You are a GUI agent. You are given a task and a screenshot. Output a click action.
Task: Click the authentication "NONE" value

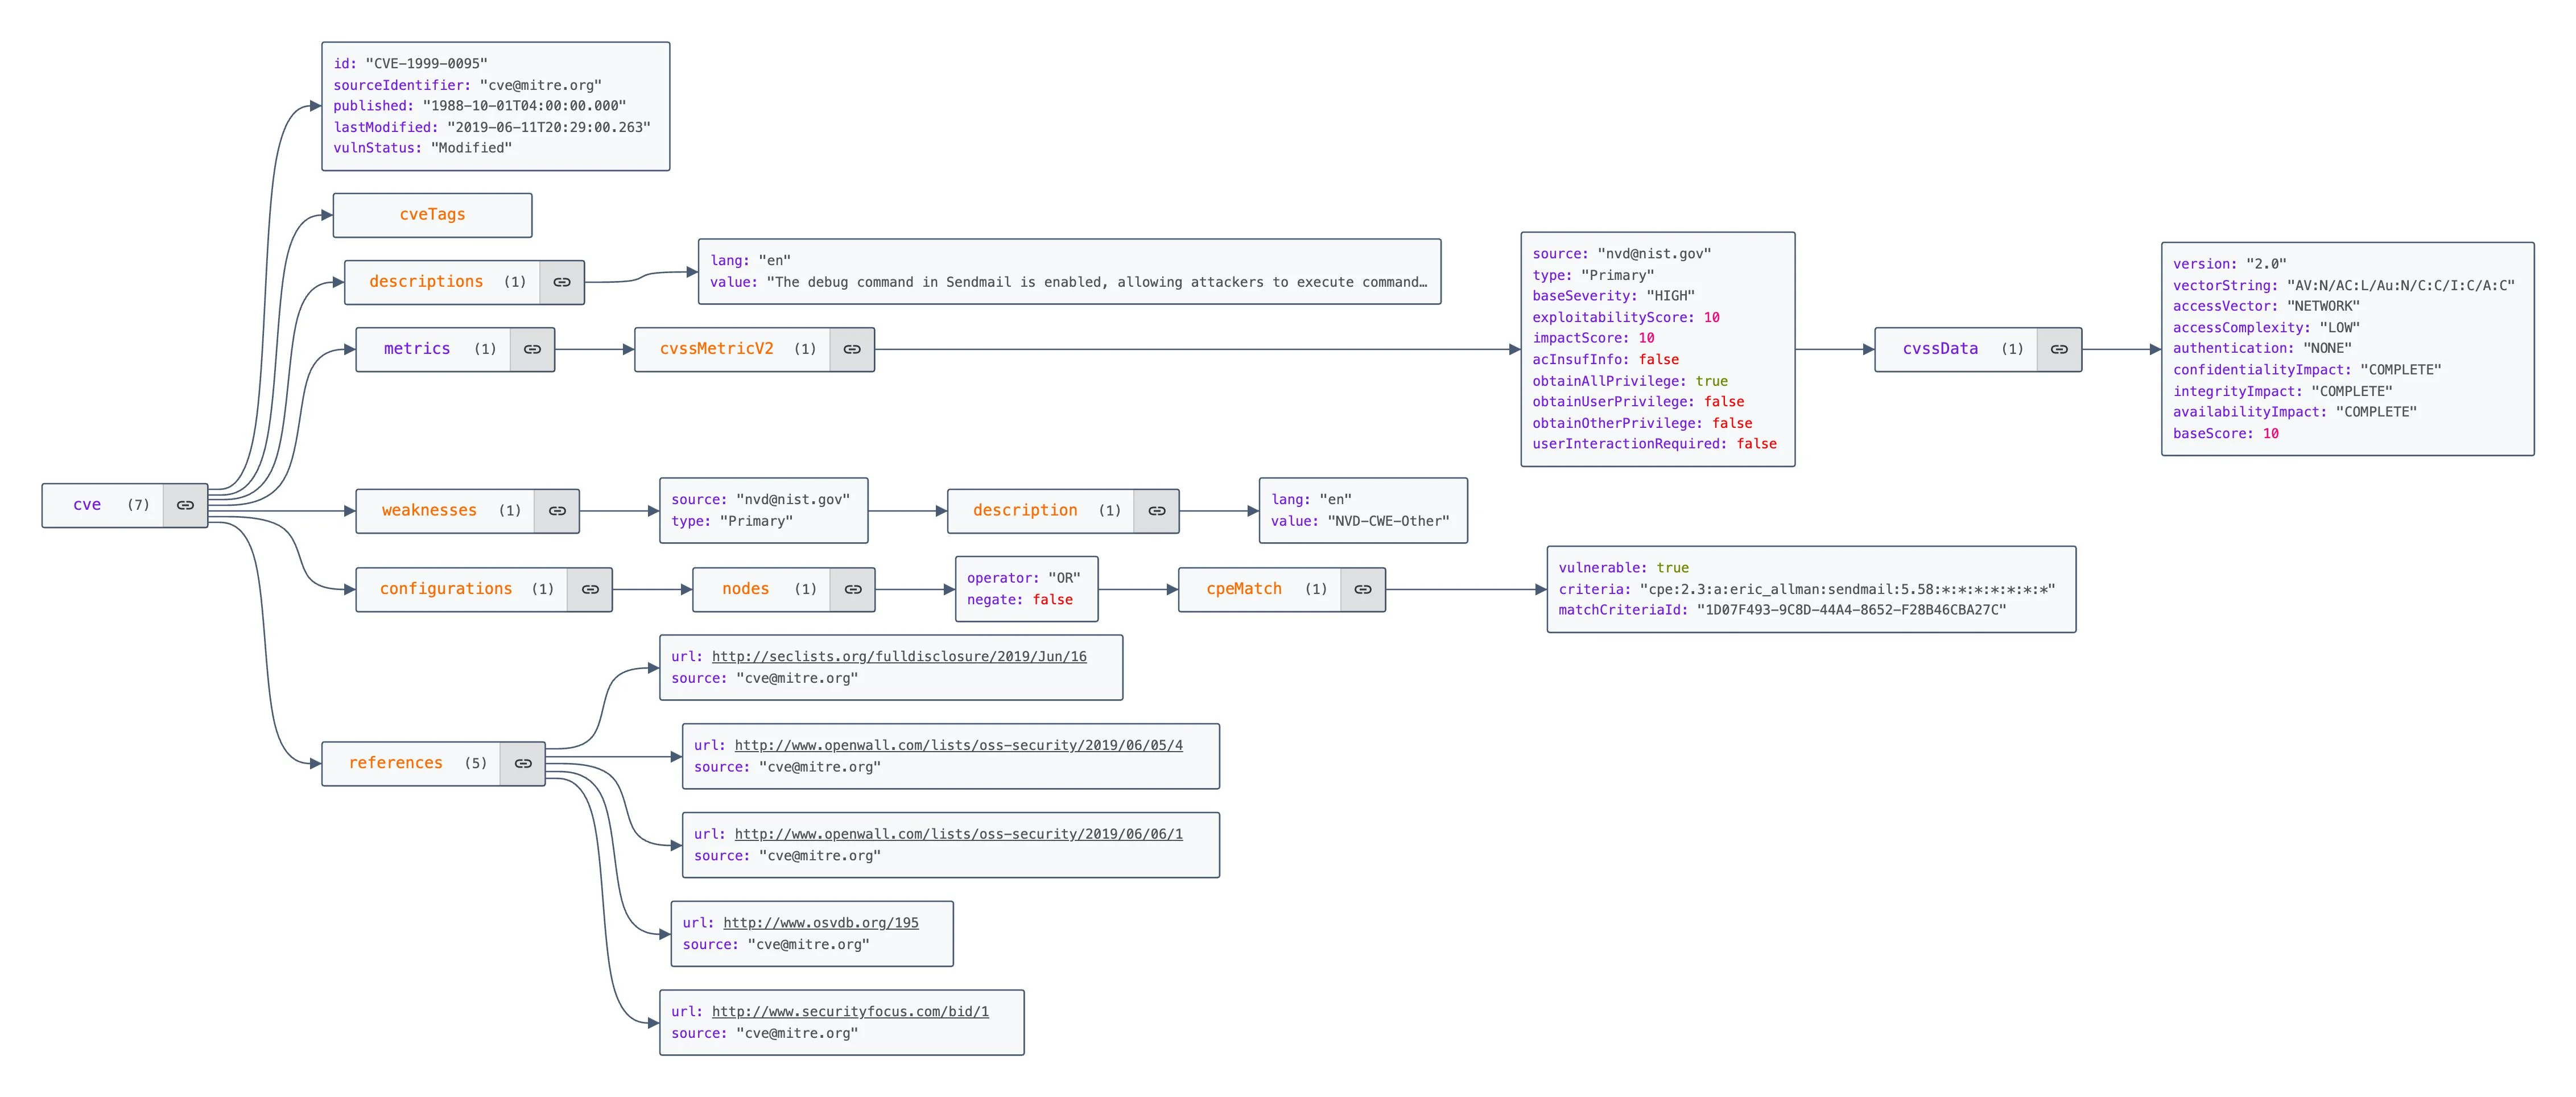(2327, 349)
